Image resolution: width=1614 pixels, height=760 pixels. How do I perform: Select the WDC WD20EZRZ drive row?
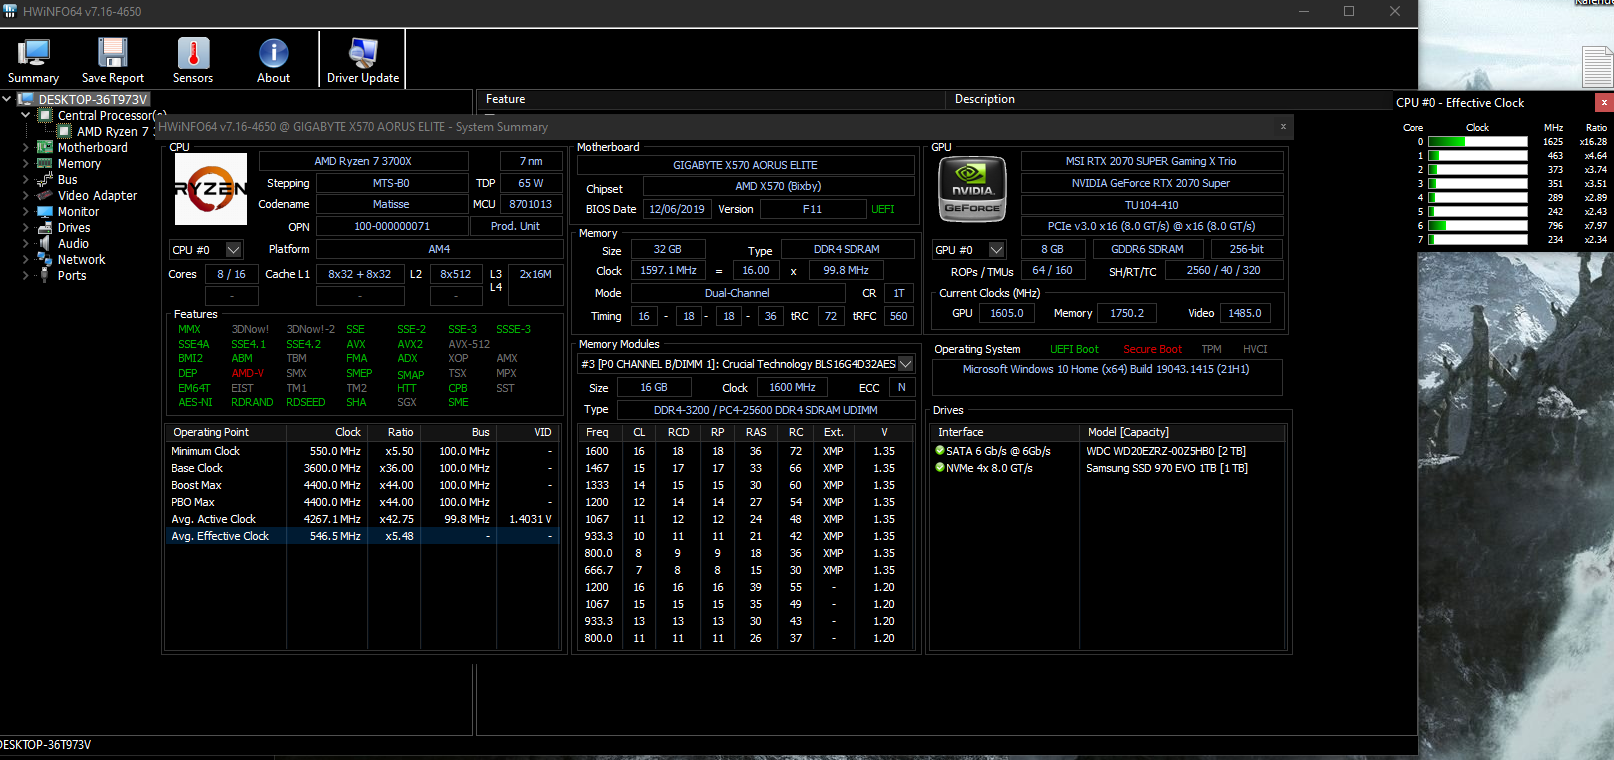pos(1109,451)
